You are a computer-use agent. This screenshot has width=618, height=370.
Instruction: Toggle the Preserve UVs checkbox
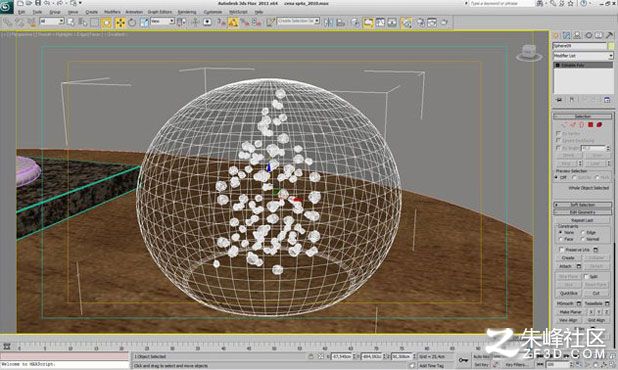[562, 250]
